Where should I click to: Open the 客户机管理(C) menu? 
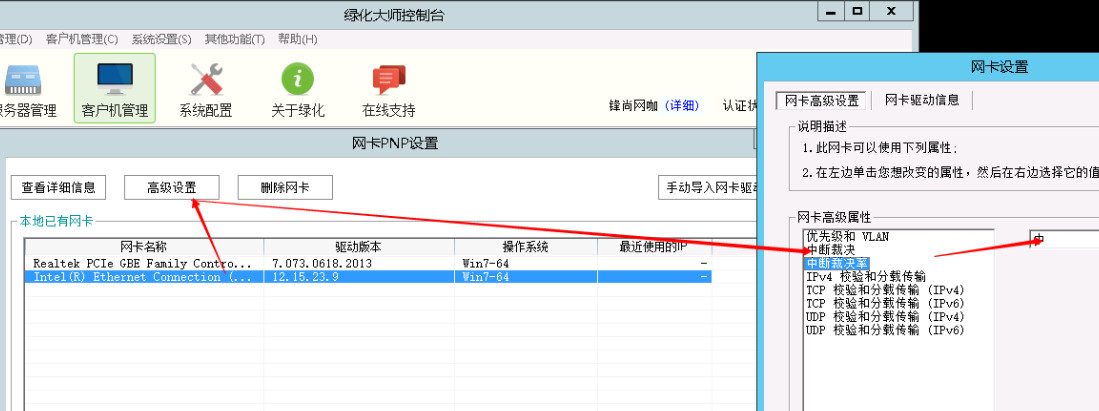(x=82, y=39)
